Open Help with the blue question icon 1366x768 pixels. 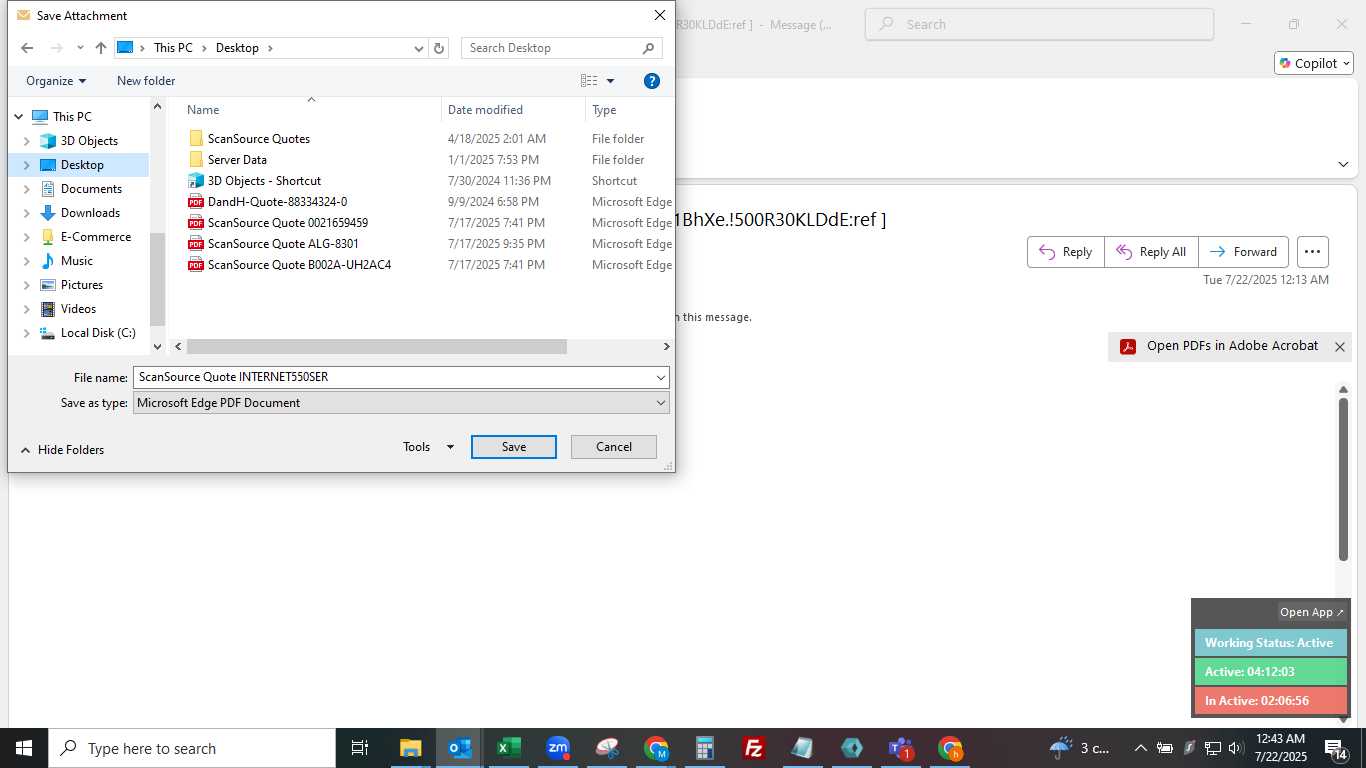click(x=652, y=81)
